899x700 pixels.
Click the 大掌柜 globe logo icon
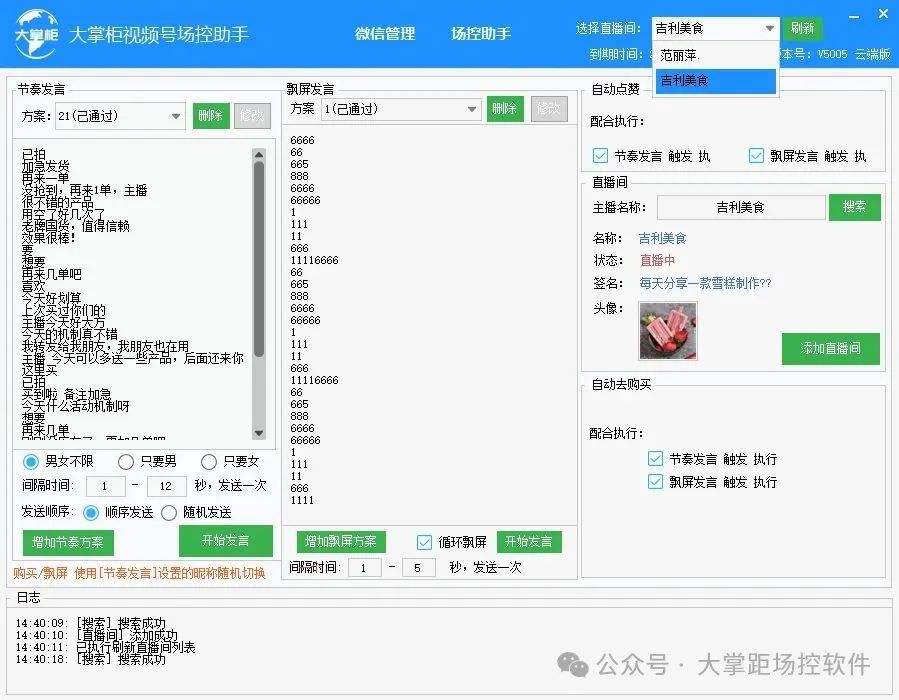(x=34, y=33)
